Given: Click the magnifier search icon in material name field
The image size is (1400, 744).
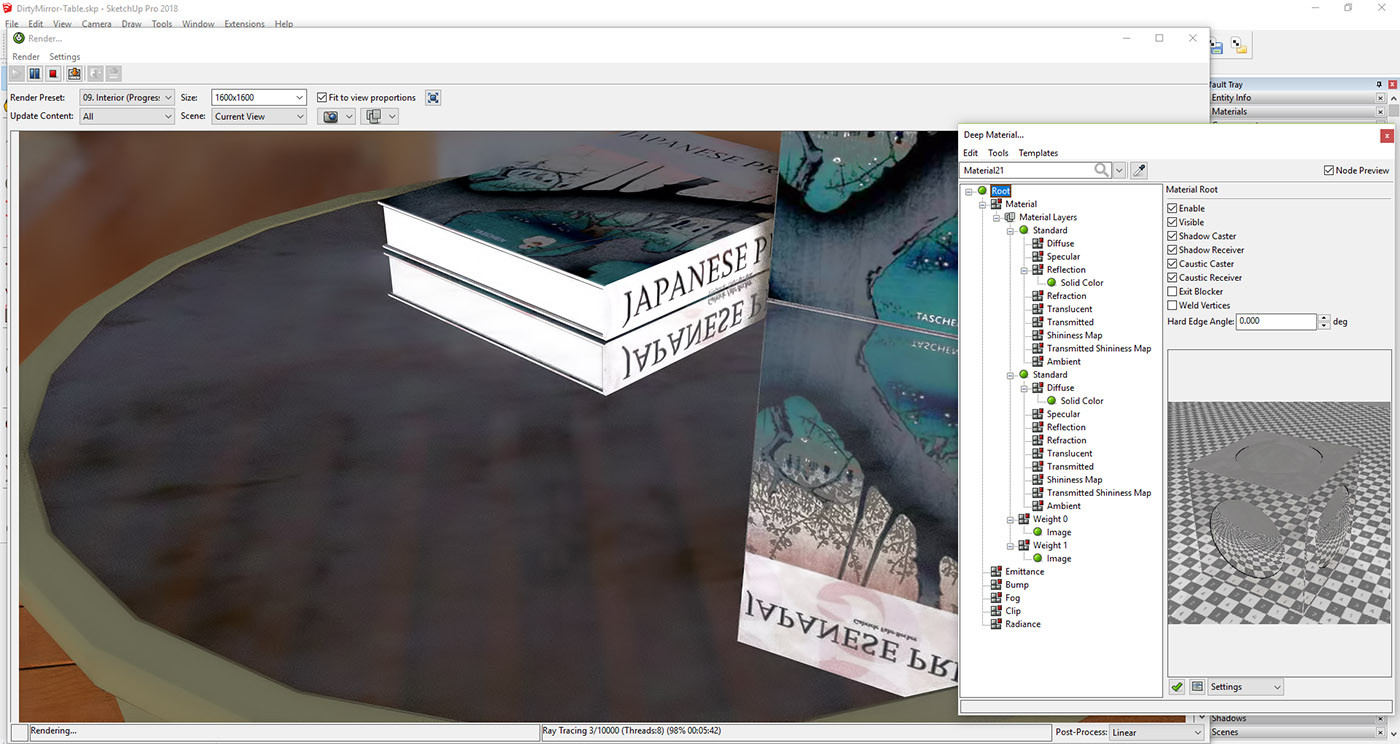Looking at the screenshot, I should (x=1102, y=171).
